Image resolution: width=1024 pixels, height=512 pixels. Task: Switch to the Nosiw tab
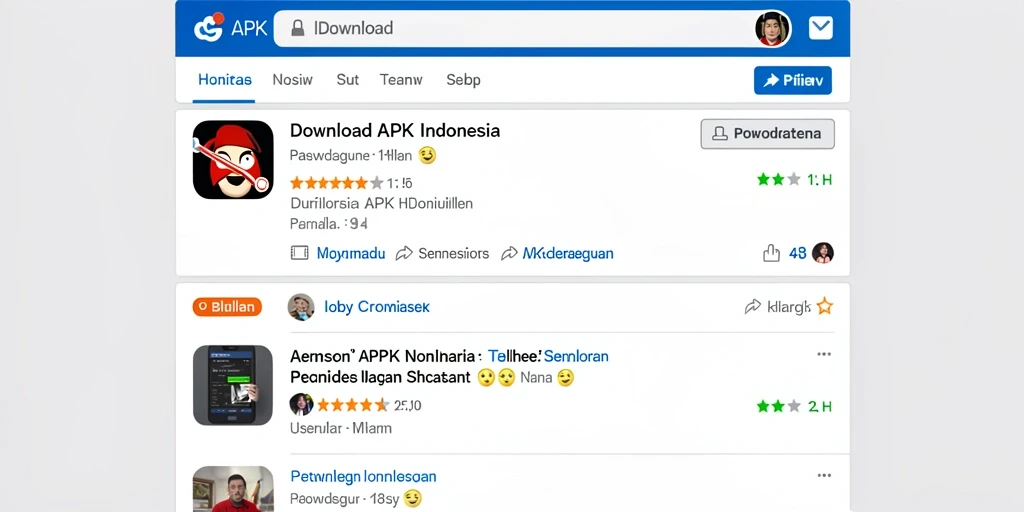click(x=293, y=80)
